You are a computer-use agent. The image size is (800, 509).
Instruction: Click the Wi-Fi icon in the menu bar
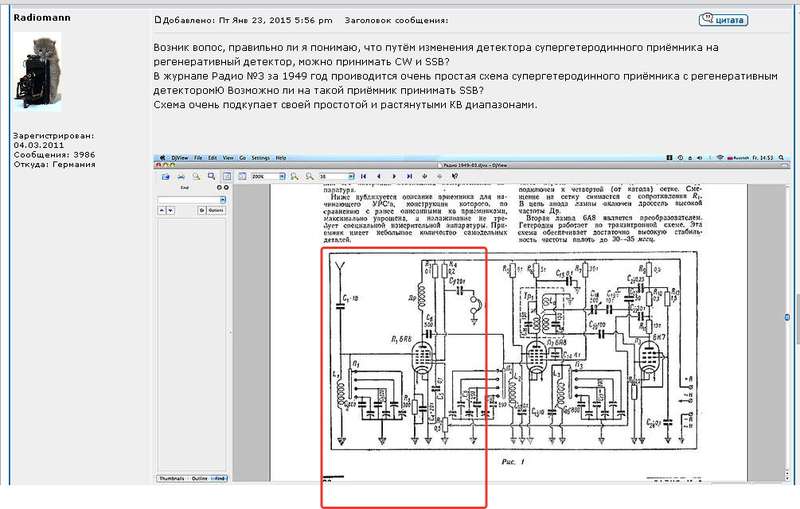pyautogui.click(x=720, y=158)
